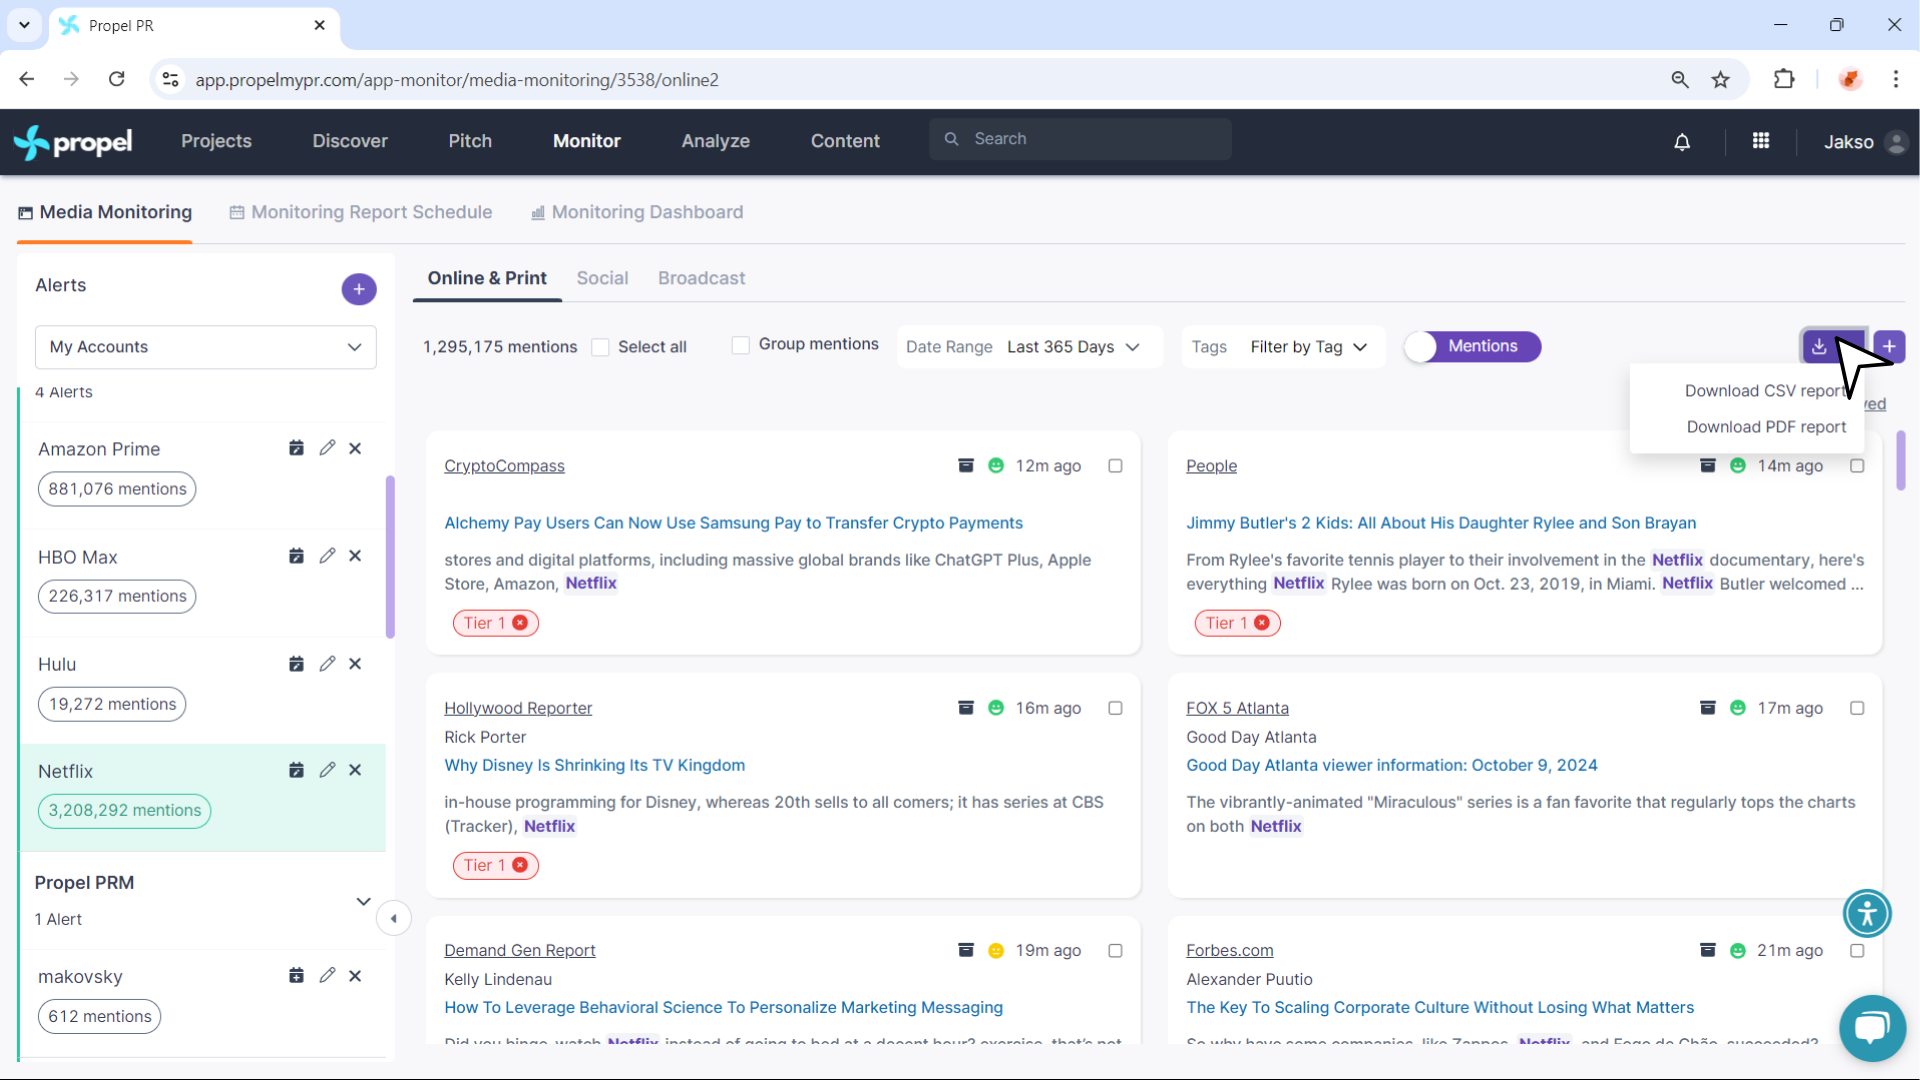Click the mentions list scrollbar
This screenshot has height=1080, width=1920.
coord(1900,460)
